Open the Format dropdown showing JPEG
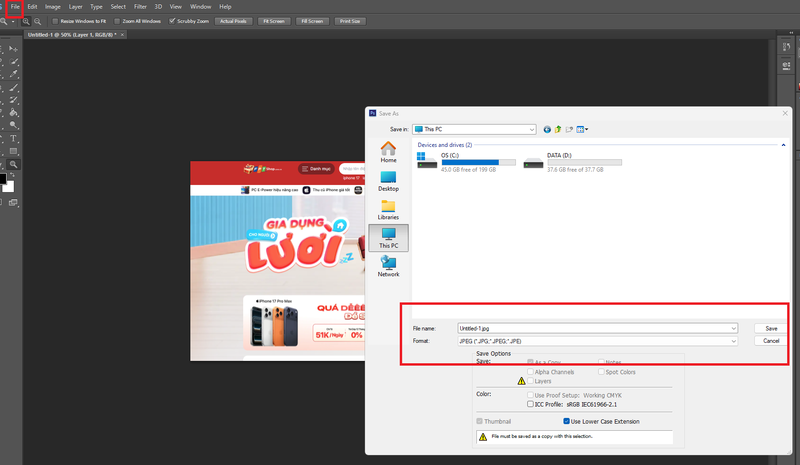 click(597, 341)
